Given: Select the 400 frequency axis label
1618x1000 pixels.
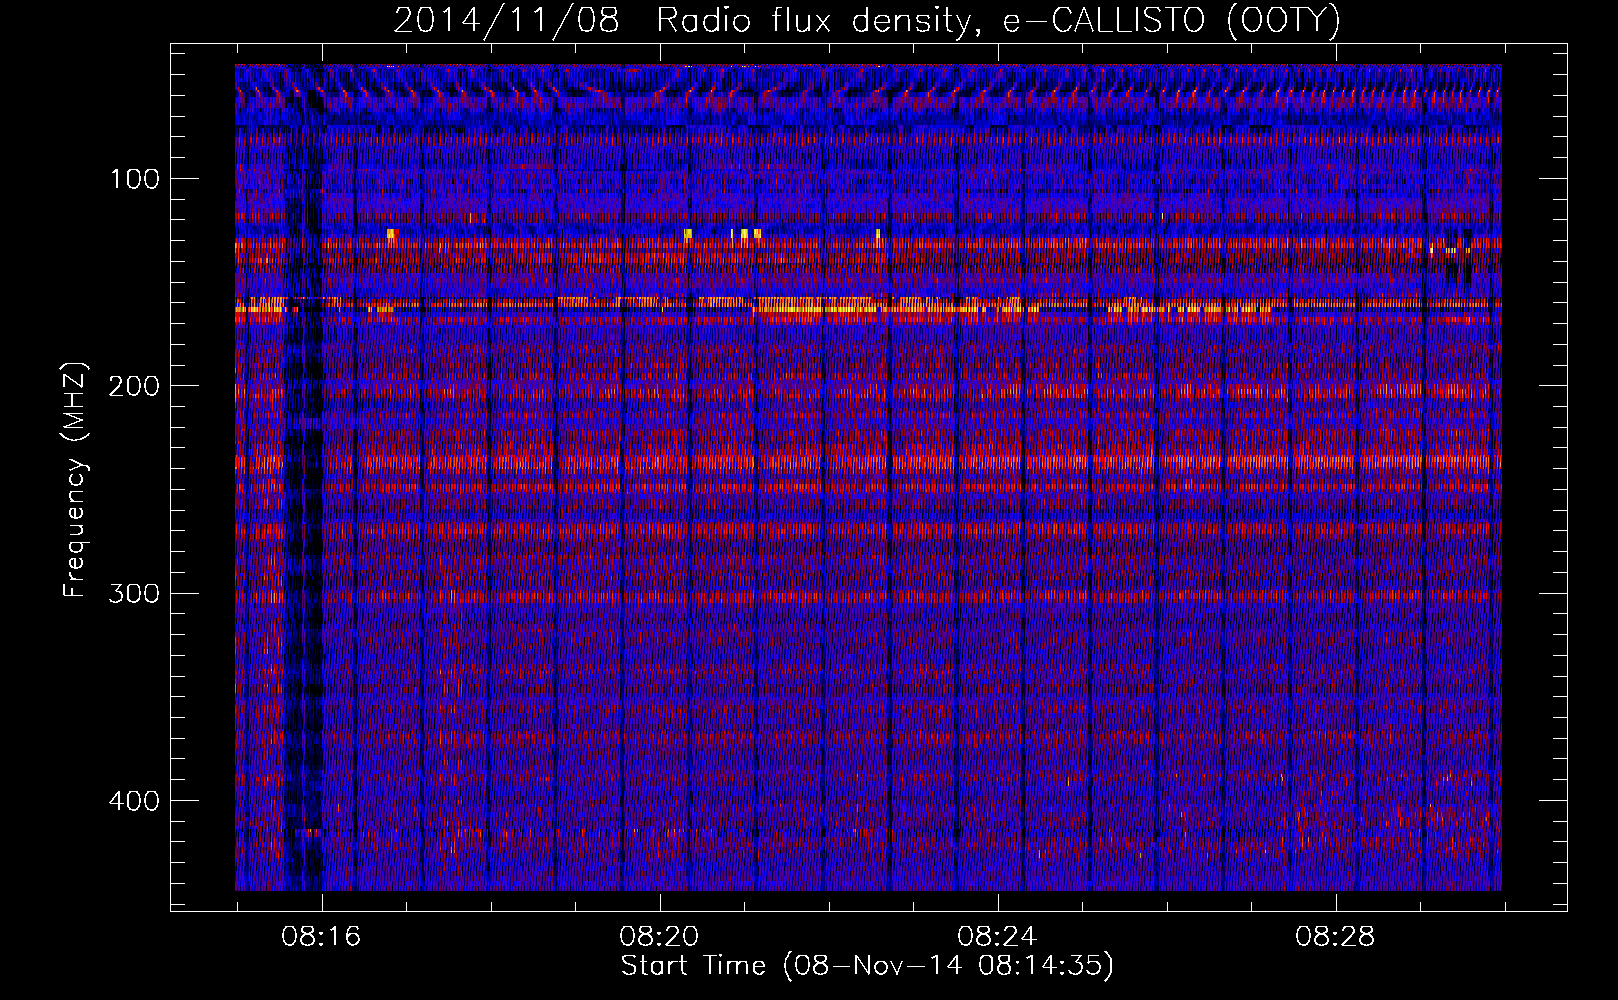Looking at the screenshot, I should (x=134, y=801).
